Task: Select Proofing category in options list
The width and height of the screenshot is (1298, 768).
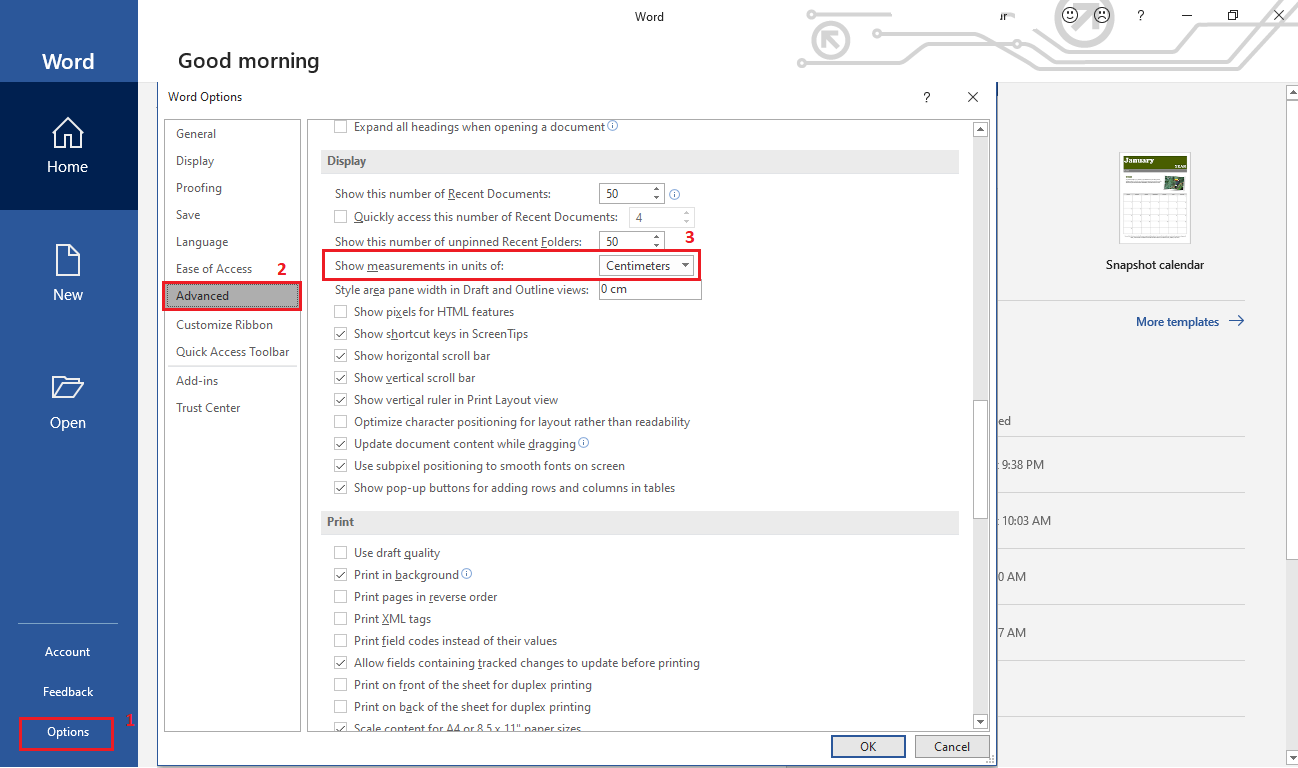Action: click(232, 188)
